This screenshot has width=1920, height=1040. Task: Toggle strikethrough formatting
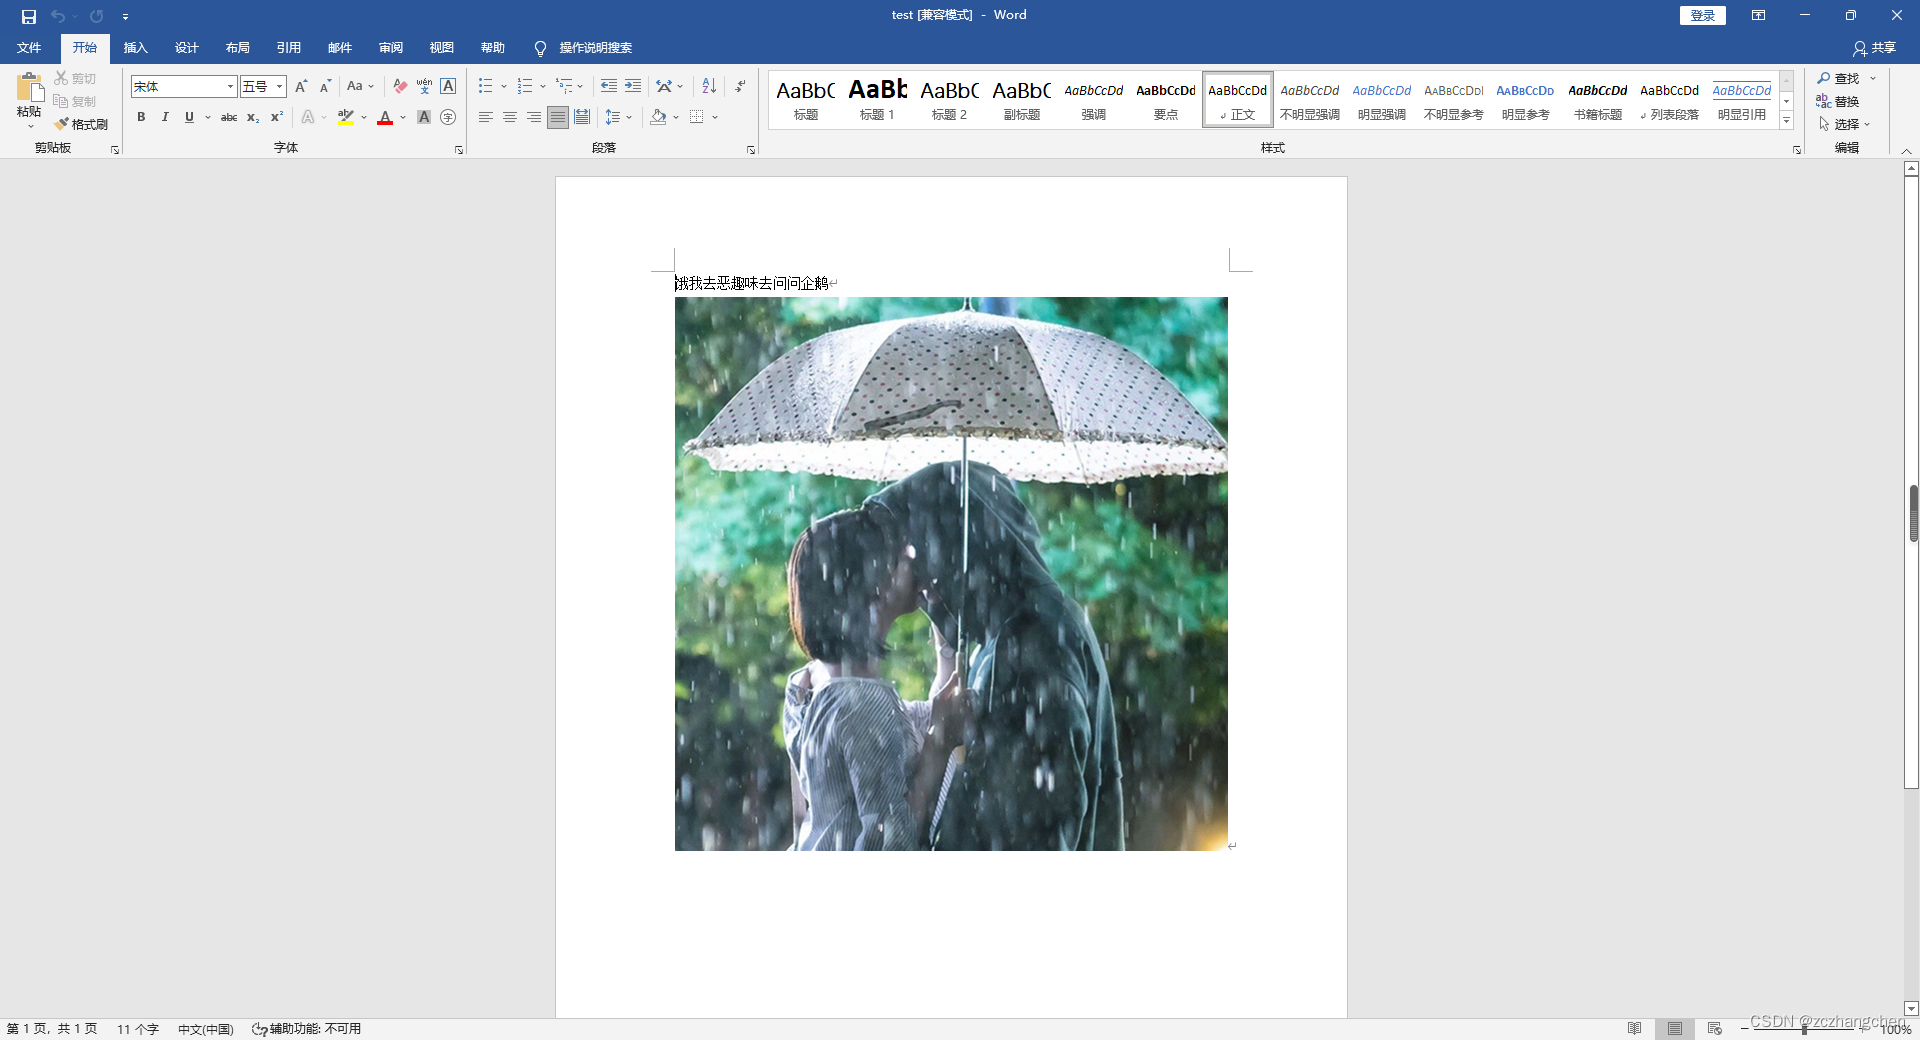[229, 117]
